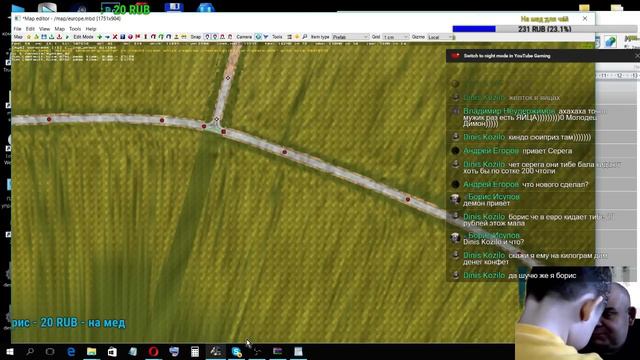The width and height of the screenshot is (640, 360).
Task: Select the green move-item tool in Edit Mode
Action: (99, 37)
